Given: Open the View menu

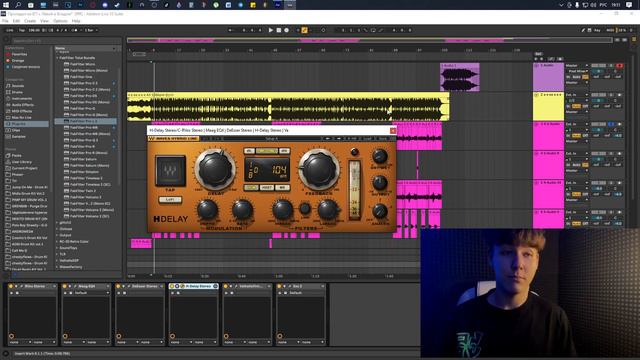Looking at the screenshot, I should (x=44, y=21).
